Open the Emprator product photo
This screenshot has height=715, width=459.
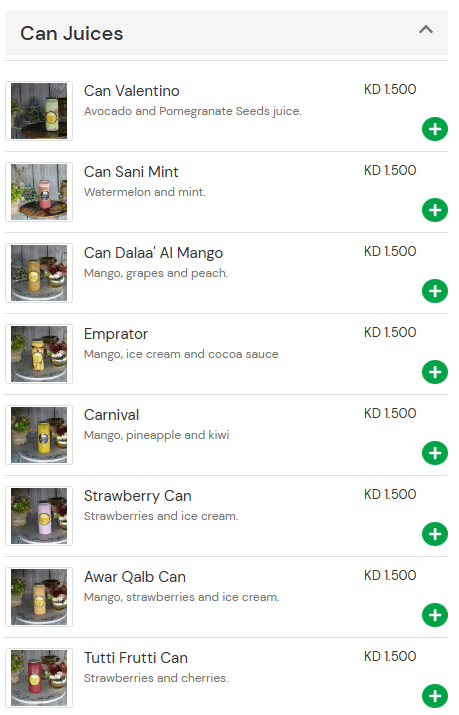point(39,354)
